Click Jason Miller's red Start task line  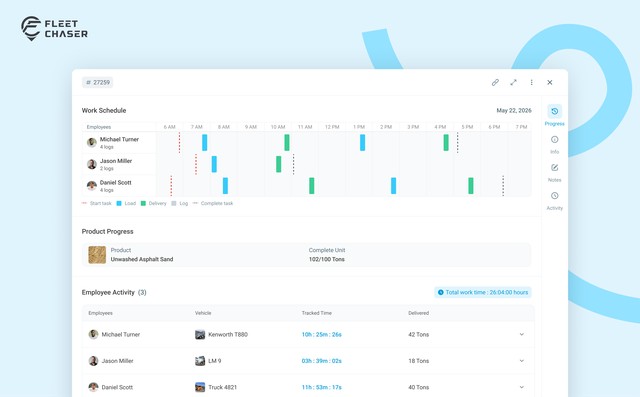(x=196, y=164)
